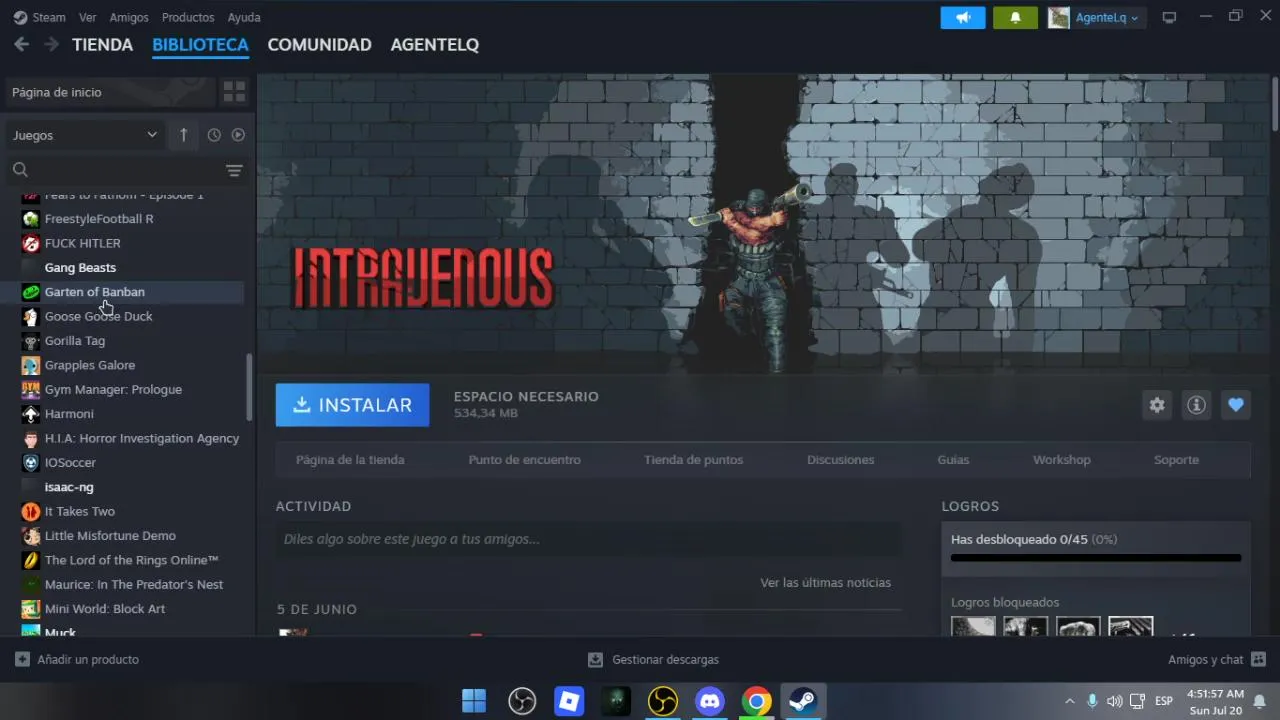The height and width of the screenshot is (720, 1280).
Task: Click The Lord of the Rings Online icon
Action: tap(31, 560)
